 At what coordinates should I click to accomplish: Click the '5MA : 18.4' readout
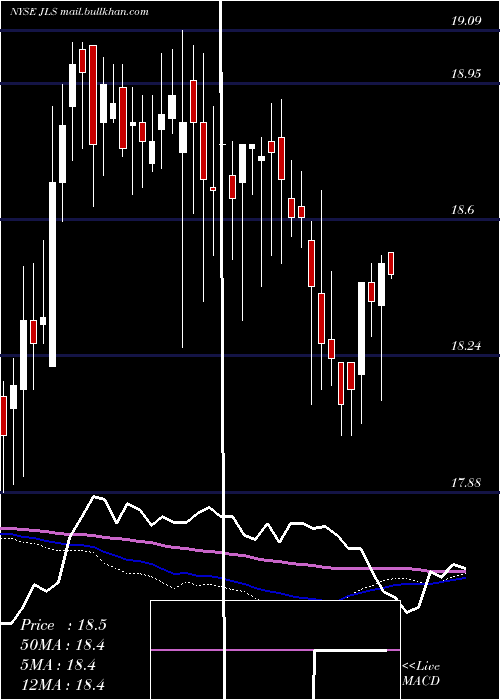click(58, 665)
